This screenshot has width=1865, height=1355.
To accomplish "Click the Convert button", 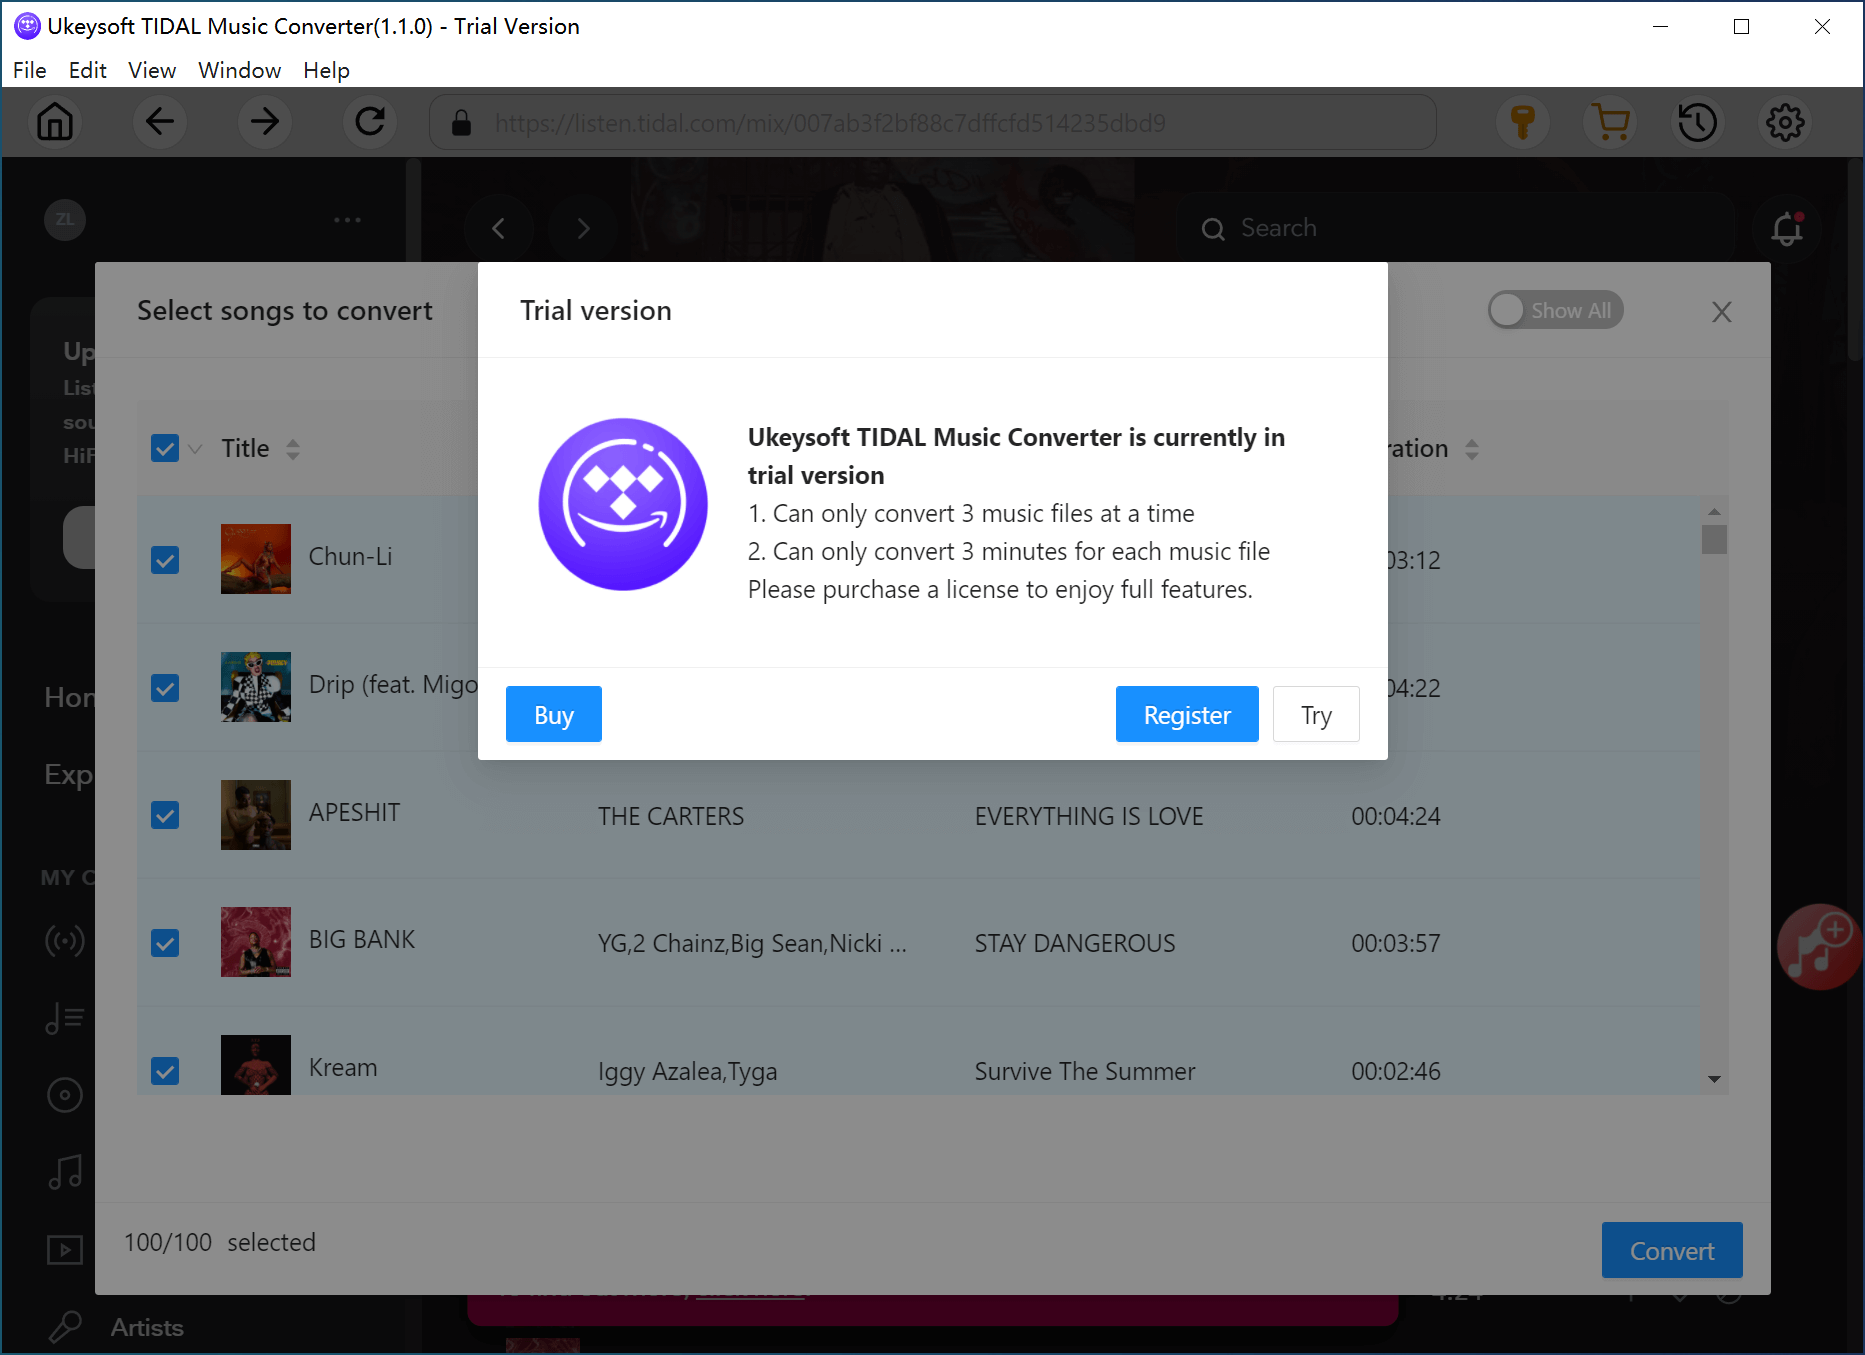I will coord(1672,1250).
